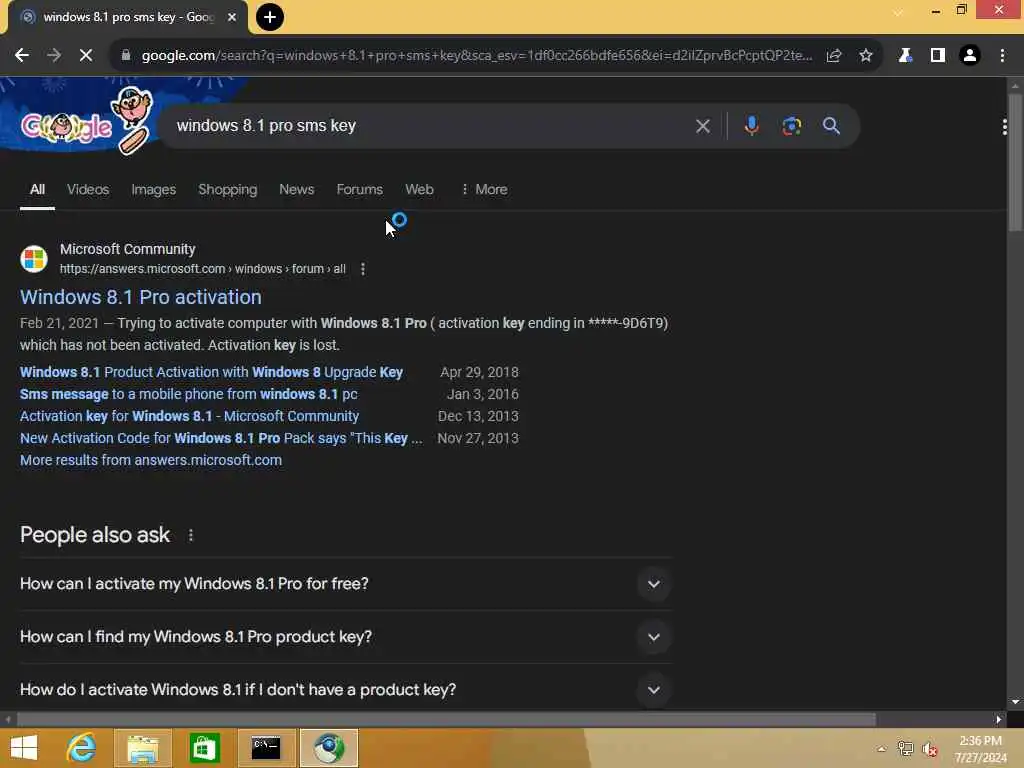
Task: Open 'New Activation Code for Windows 8.1 Pro Pack' link
Action: point(221,438)
